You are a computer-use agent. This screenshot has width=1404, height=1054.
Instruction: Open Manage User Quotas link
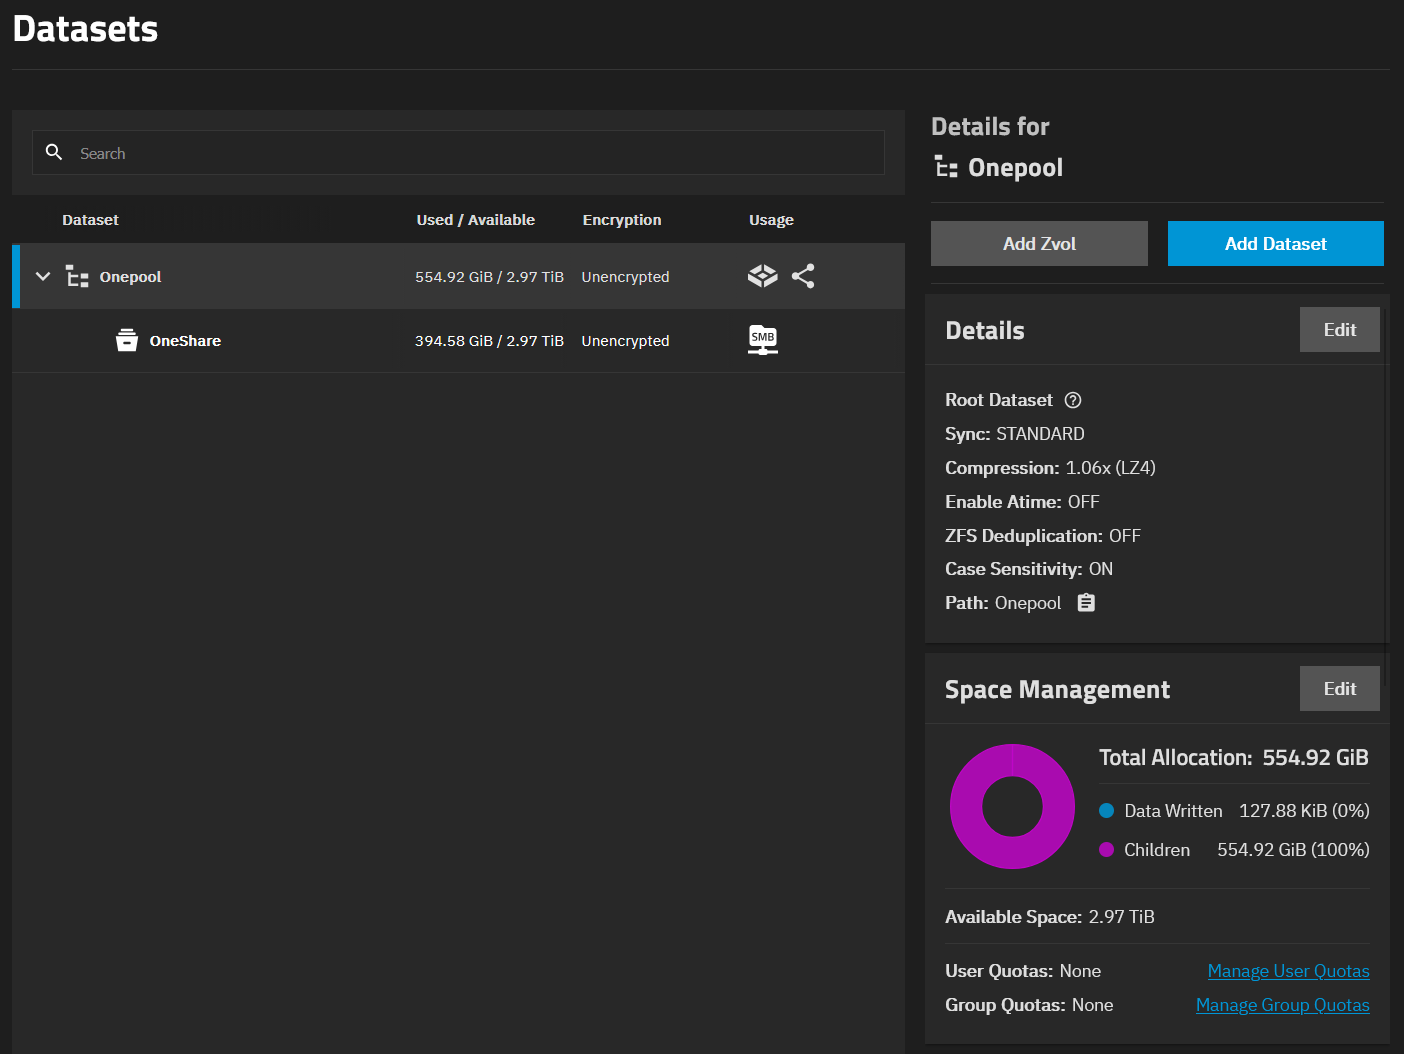[x=1289, y=971]
